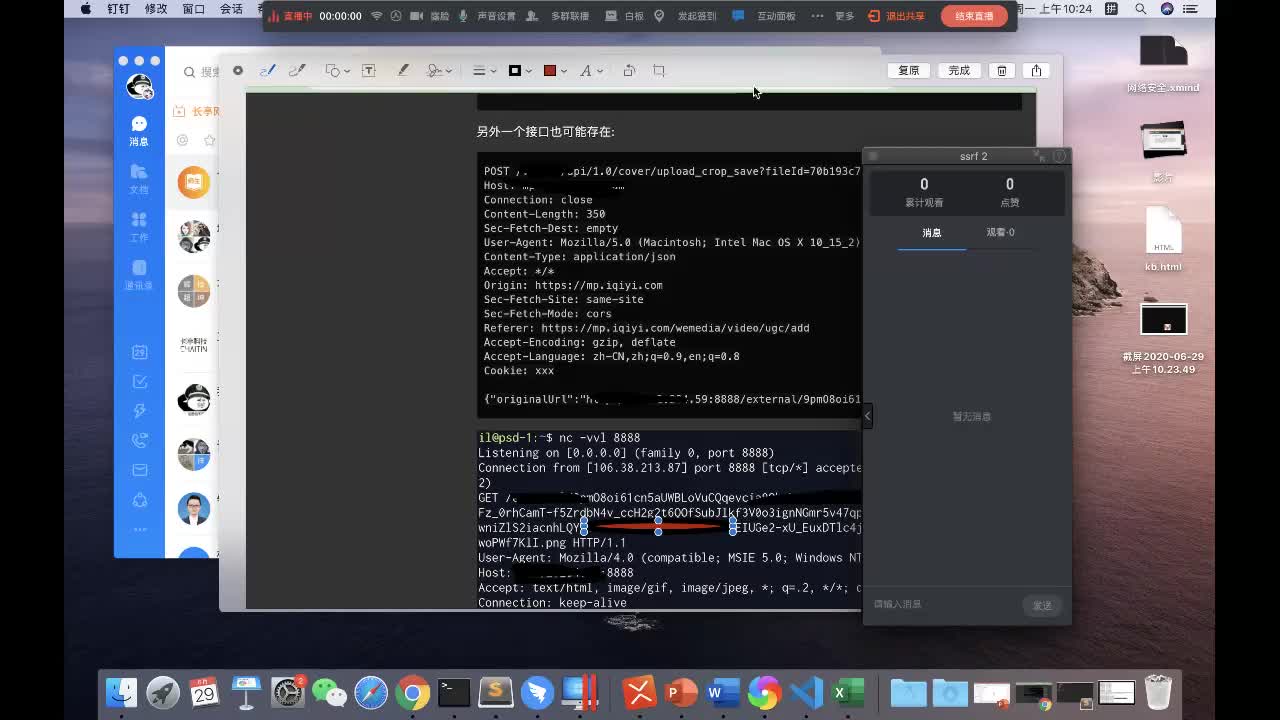
Task: Click the 复原 revert button
Action: point(909,70)
